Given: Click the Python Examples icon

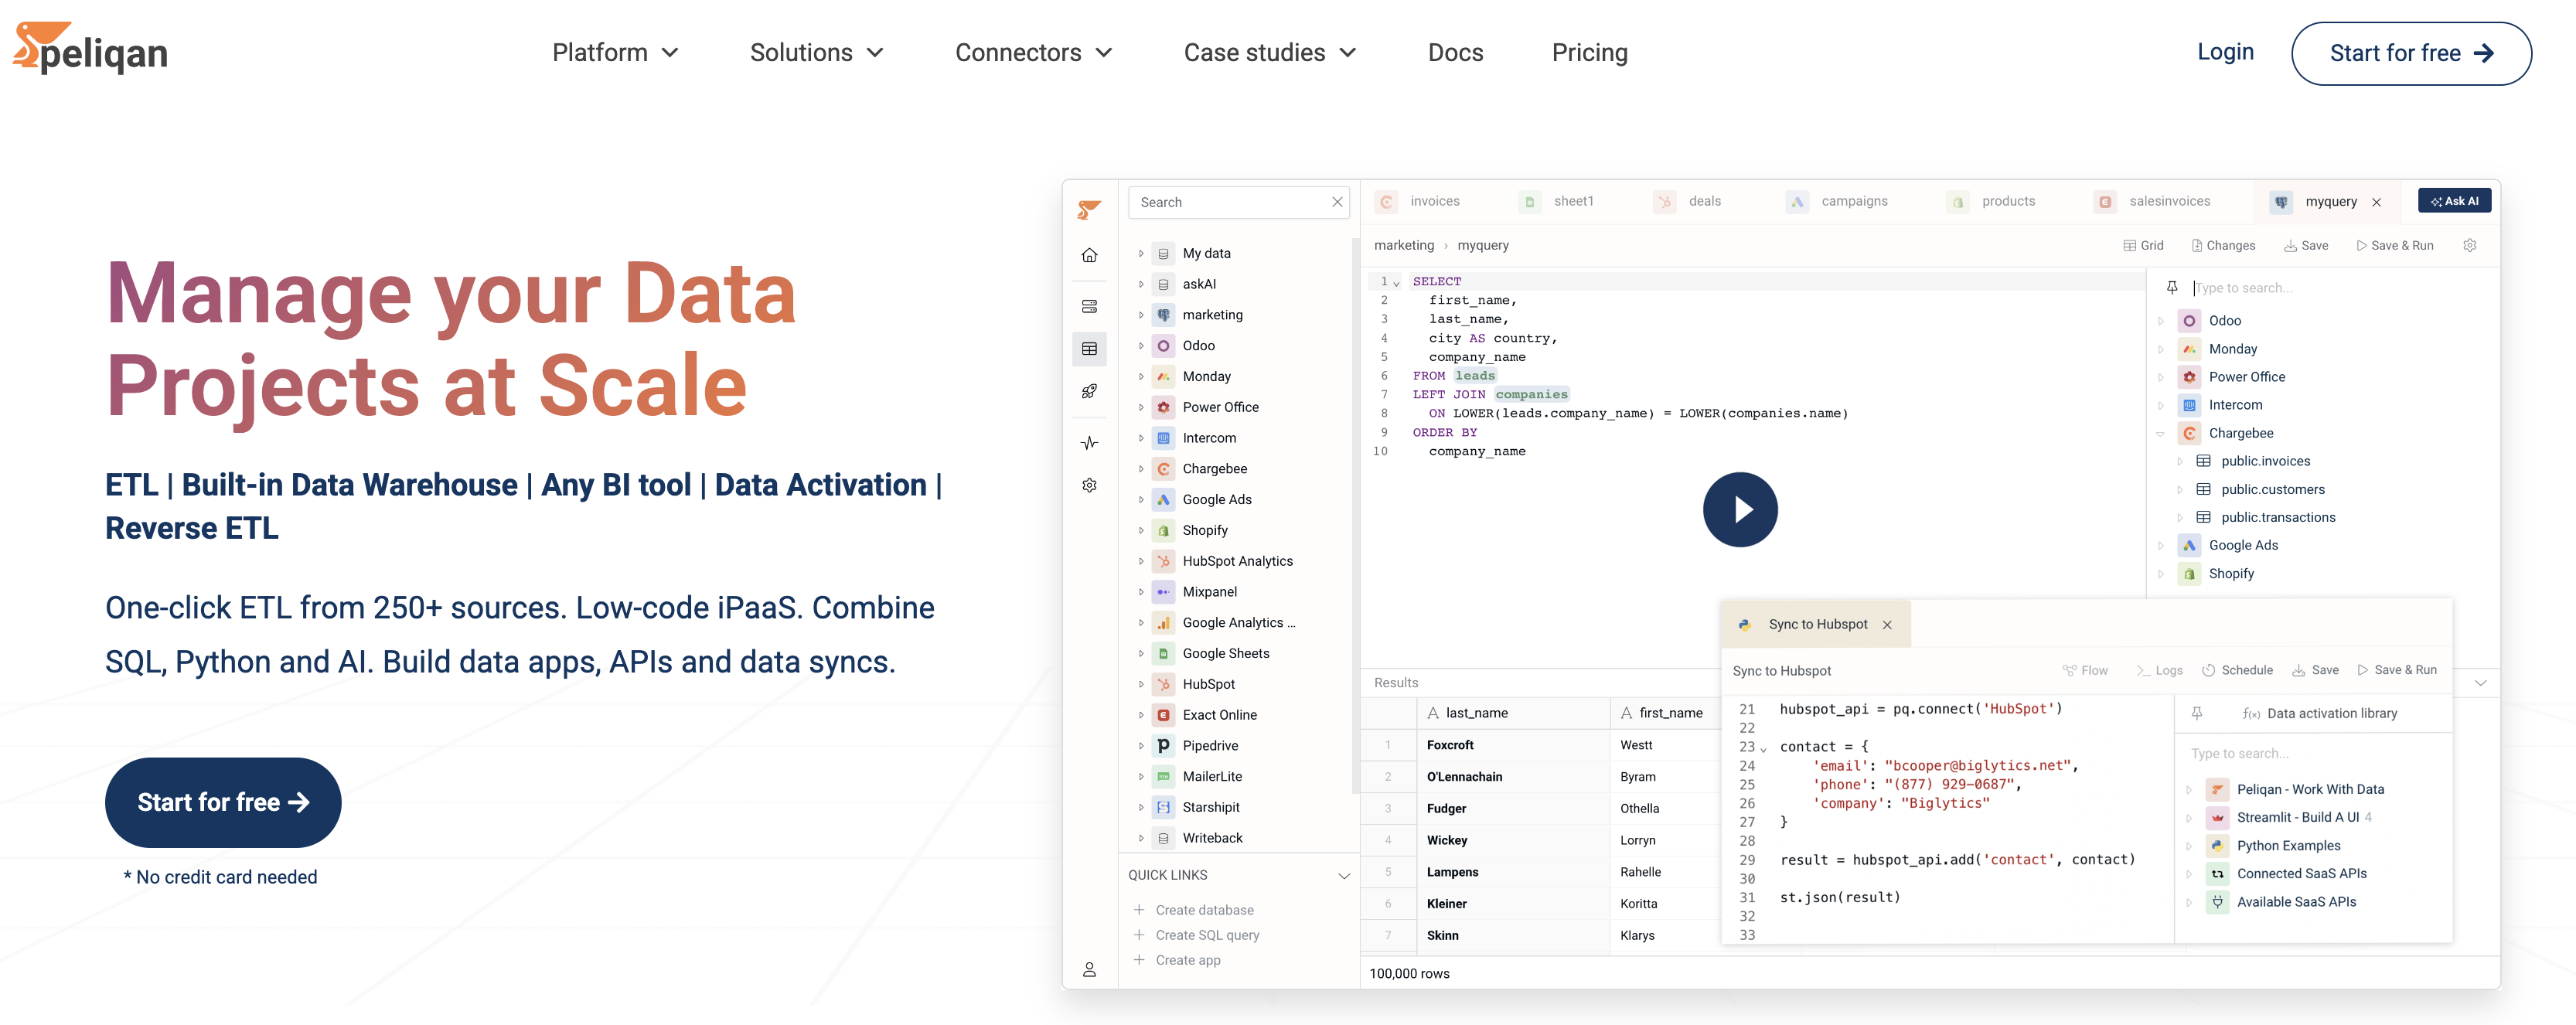Looking at the screenshot, I should pos(2217,845).
